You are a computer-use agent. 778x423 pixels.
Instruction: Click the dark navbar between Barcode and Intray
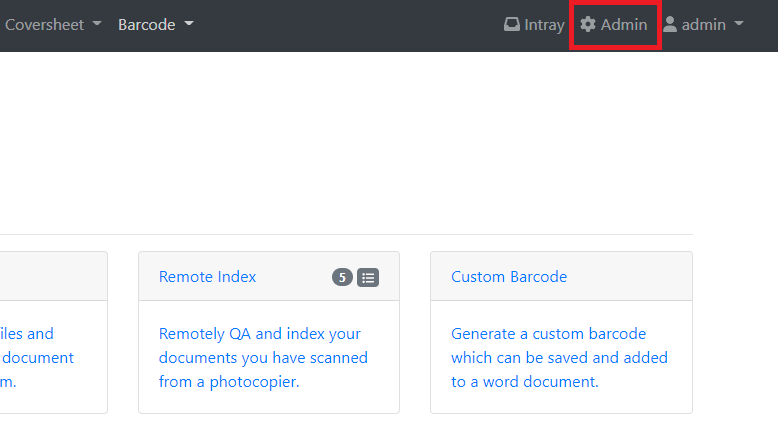[x=350, y=25]
